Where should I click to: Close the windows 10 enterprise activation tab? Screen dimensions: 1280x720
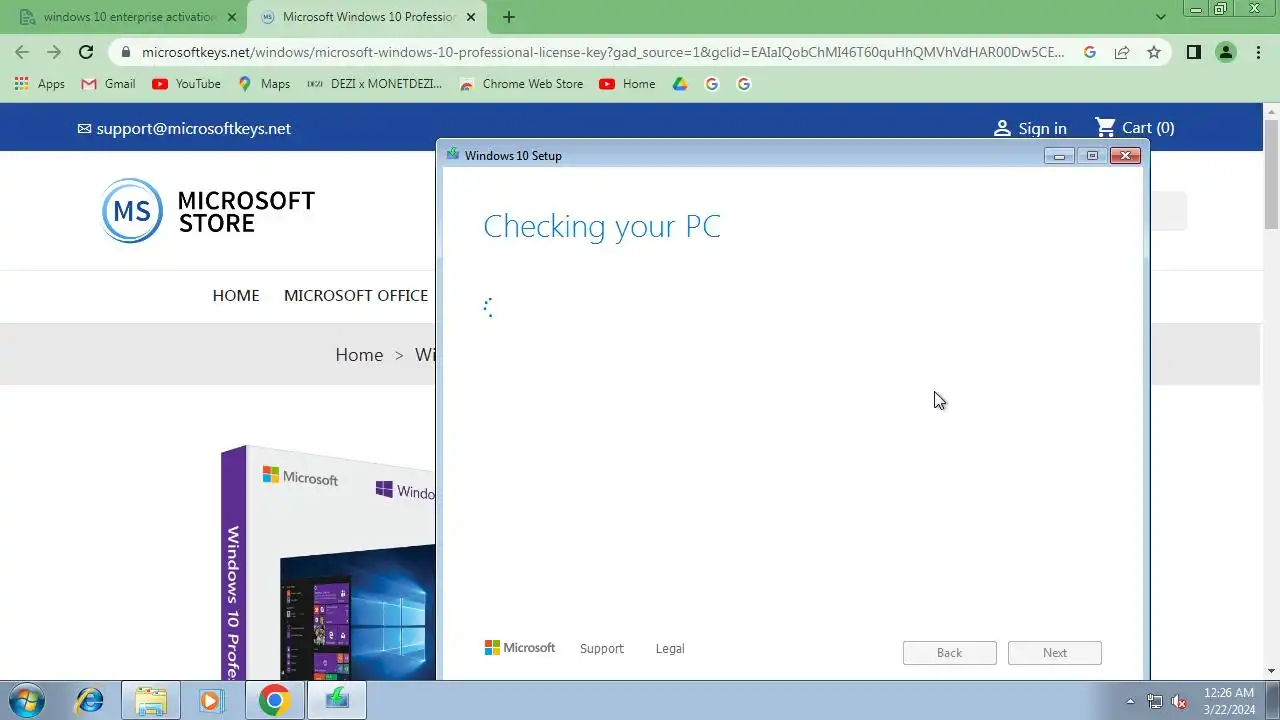[x=232, y=17]
